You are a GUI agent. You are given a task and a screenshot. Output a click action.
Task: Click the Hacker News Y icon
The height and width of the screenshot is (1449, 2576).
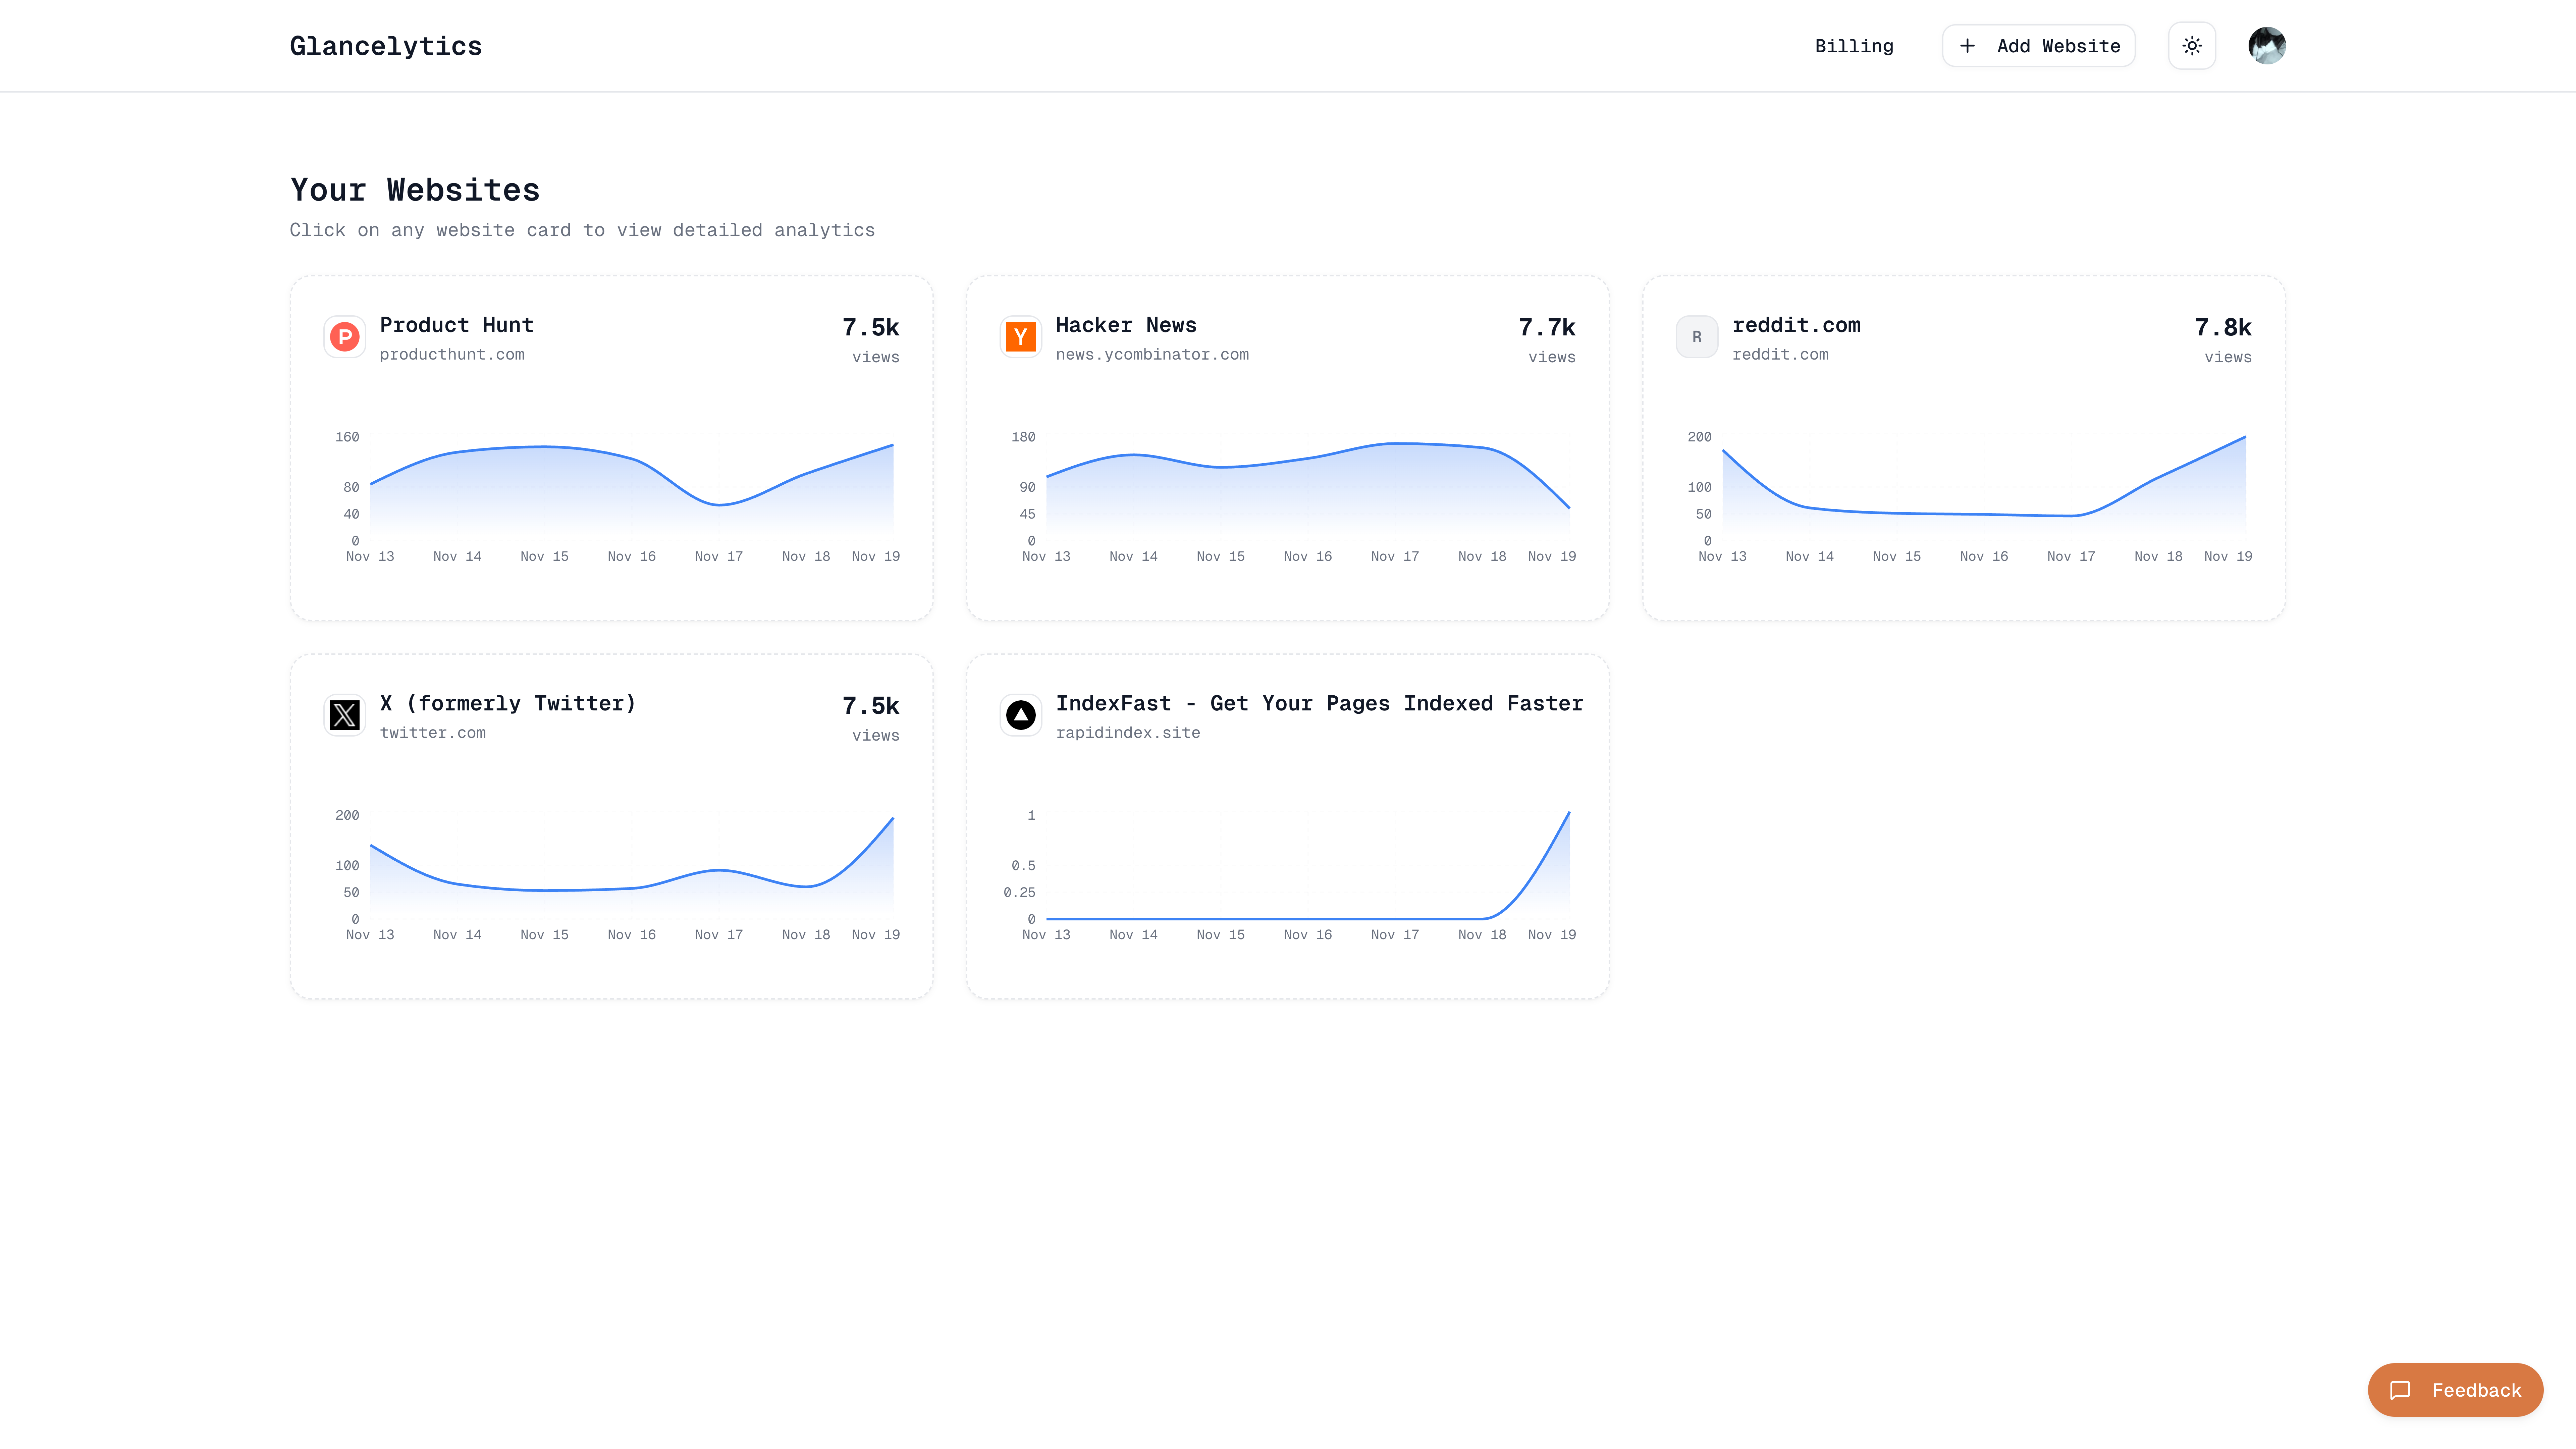coord(1020,337)
